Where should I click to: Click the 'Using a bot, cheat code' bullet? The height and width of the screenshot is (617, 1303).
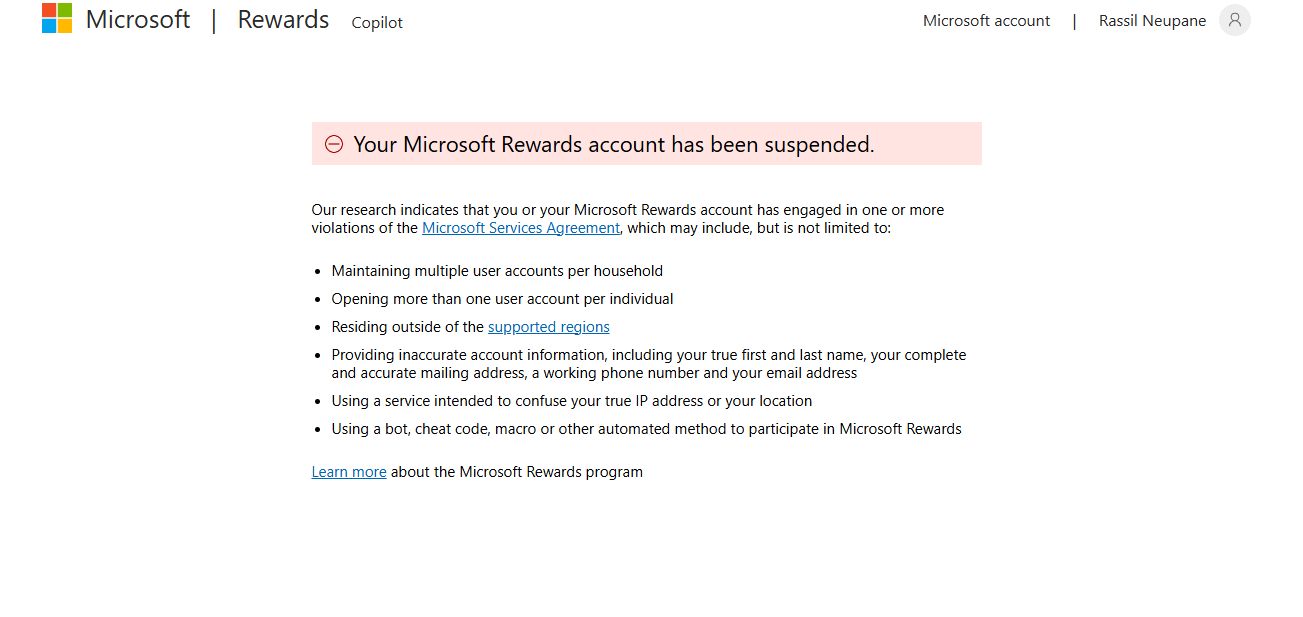pos(646,429)
